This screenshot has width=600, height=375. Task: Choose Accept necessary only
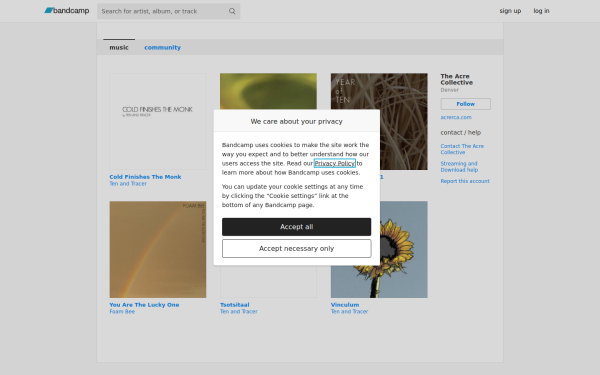pos(297,248)
